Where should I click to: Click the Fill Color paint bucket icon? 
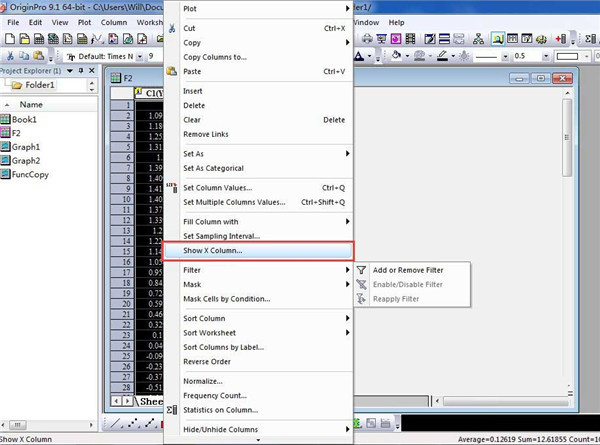click(396, 56)
